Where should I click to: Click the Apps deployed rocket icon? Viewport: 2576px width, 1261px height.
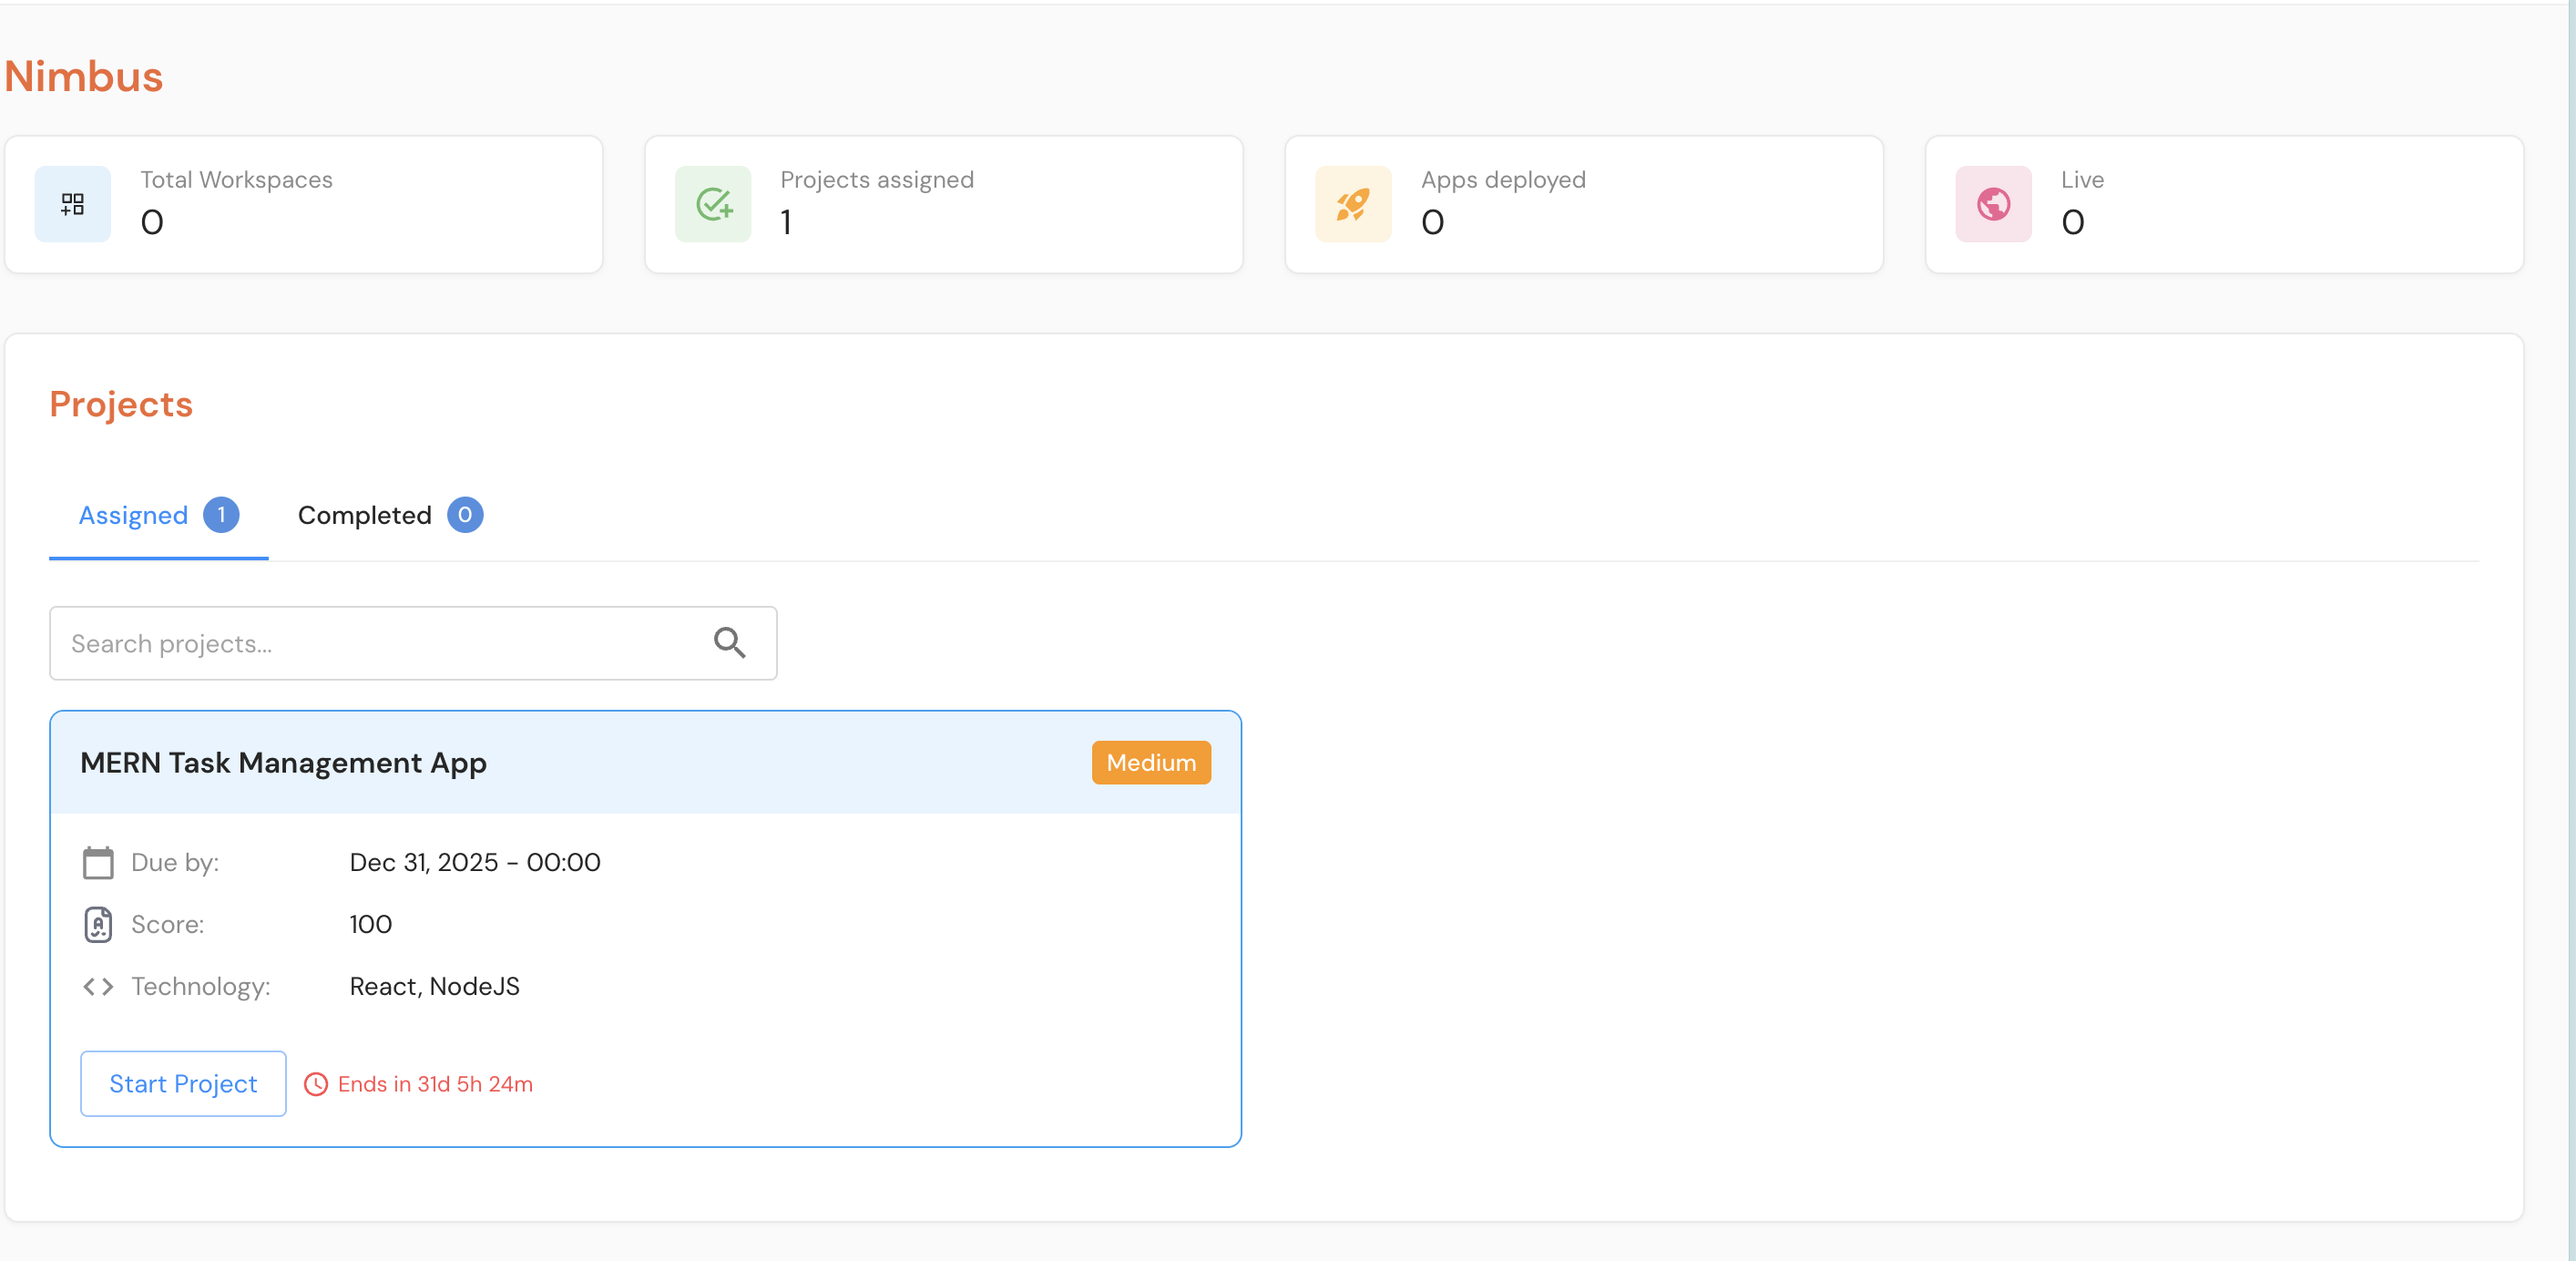tap(1352, 203)
